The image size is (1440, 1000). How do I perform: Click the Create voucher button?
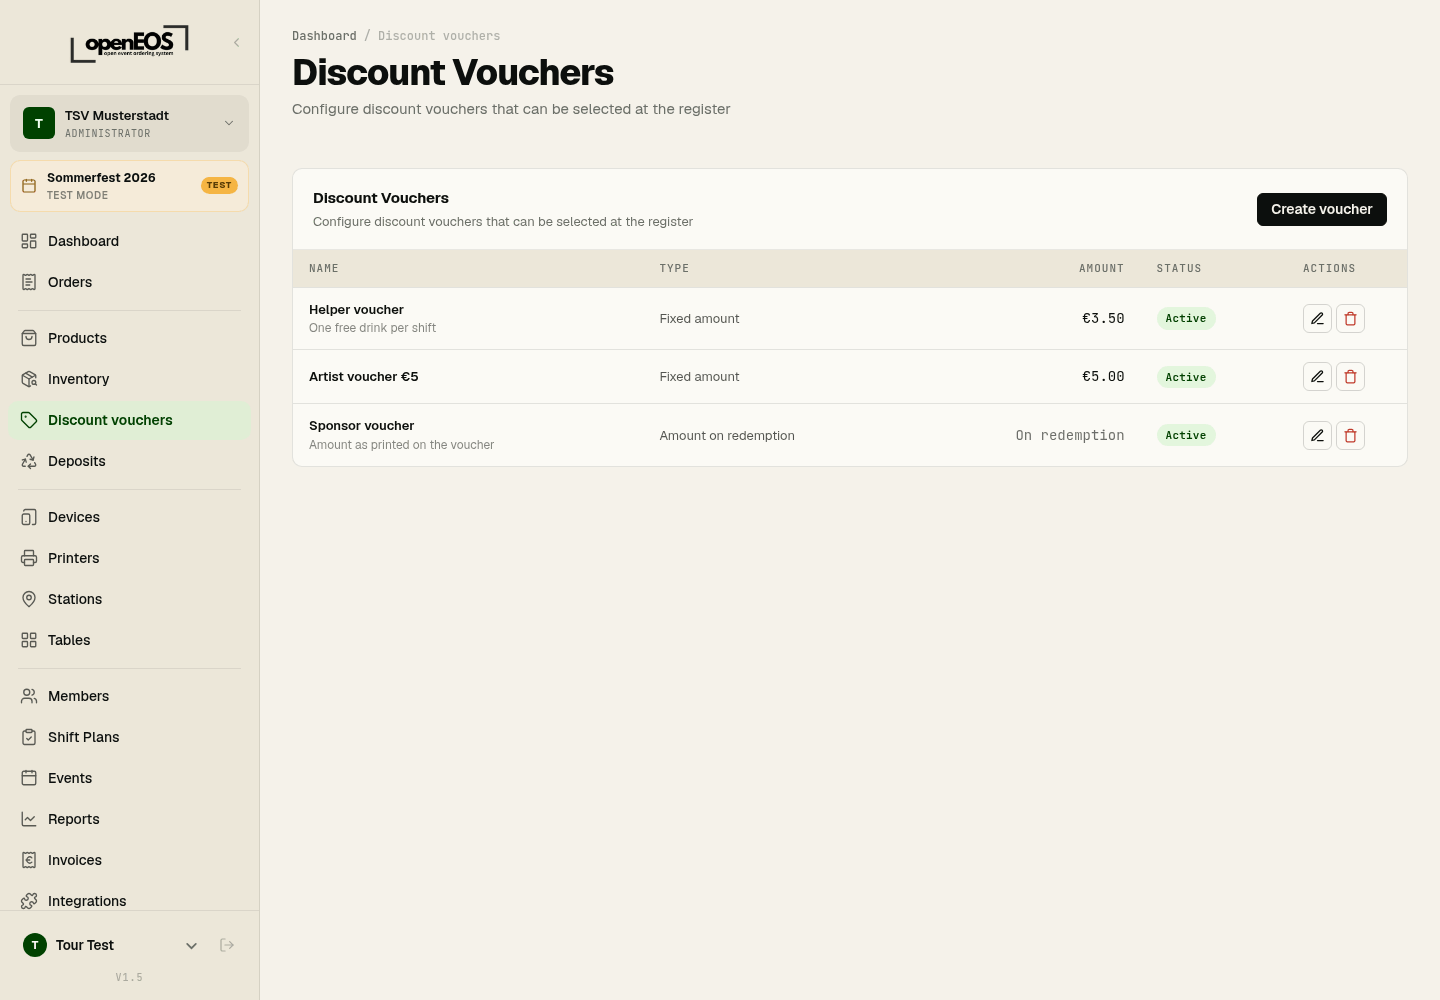tap(1322, 209)
